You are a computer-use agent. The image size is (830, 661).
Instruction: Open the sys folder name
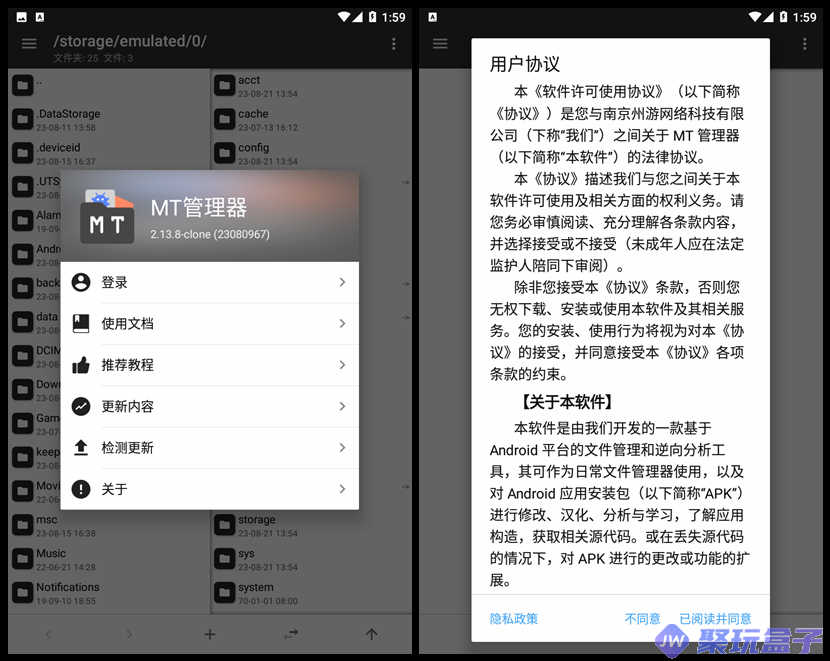pyautogui.click(x=246, y=554)
